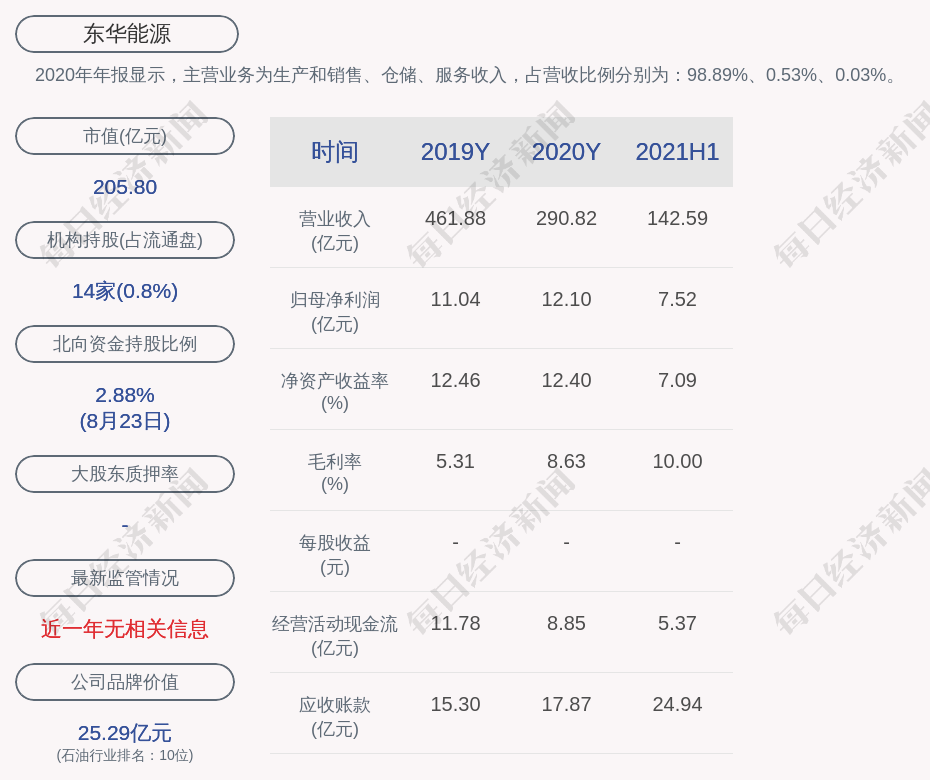The width and height of the screenshot is (930, 780).
Task: Click the 东华能源 company name pill
Action: [127, 34]
